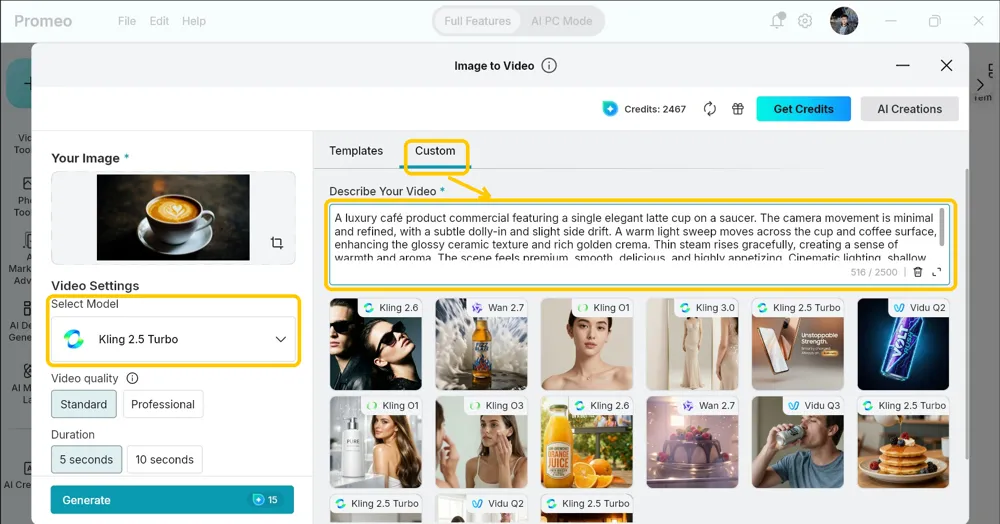Viewport: 1000px width, 524px height.
Task: Select the Kling 2.6 sunglasses couple template
Action: (376, 344)
